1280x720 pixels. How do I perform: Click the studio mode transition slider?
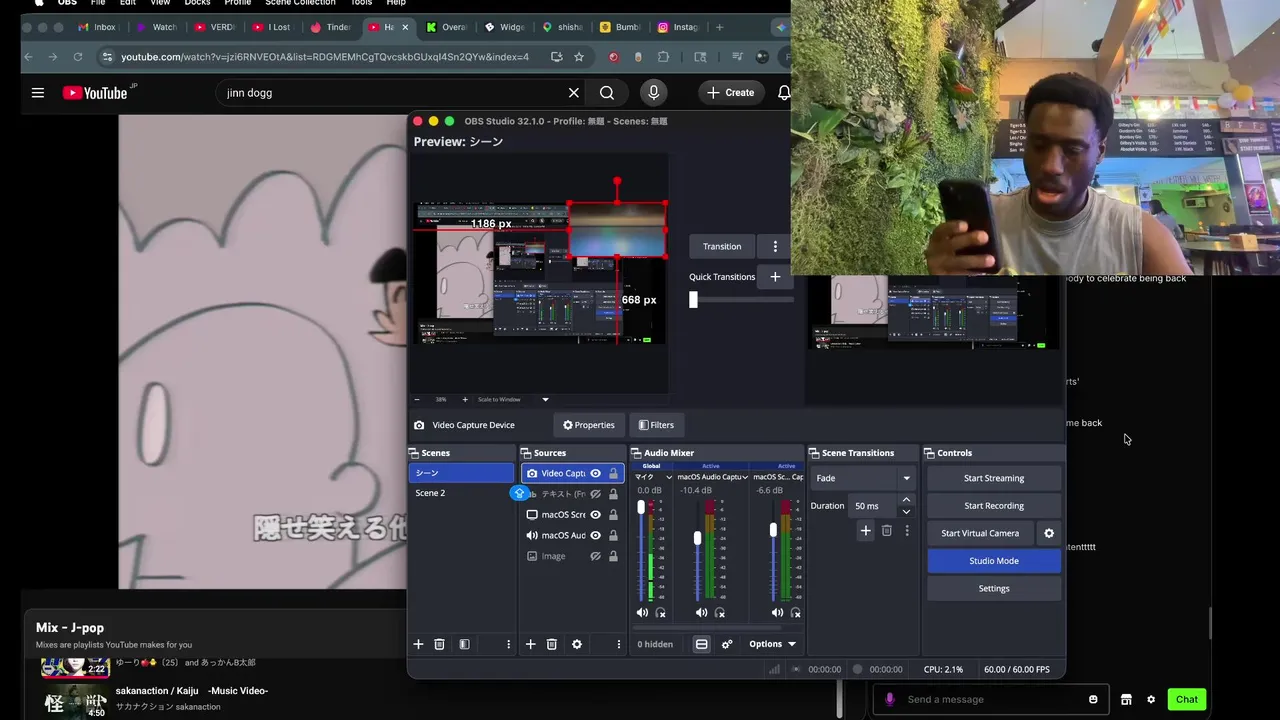[693, 299]
